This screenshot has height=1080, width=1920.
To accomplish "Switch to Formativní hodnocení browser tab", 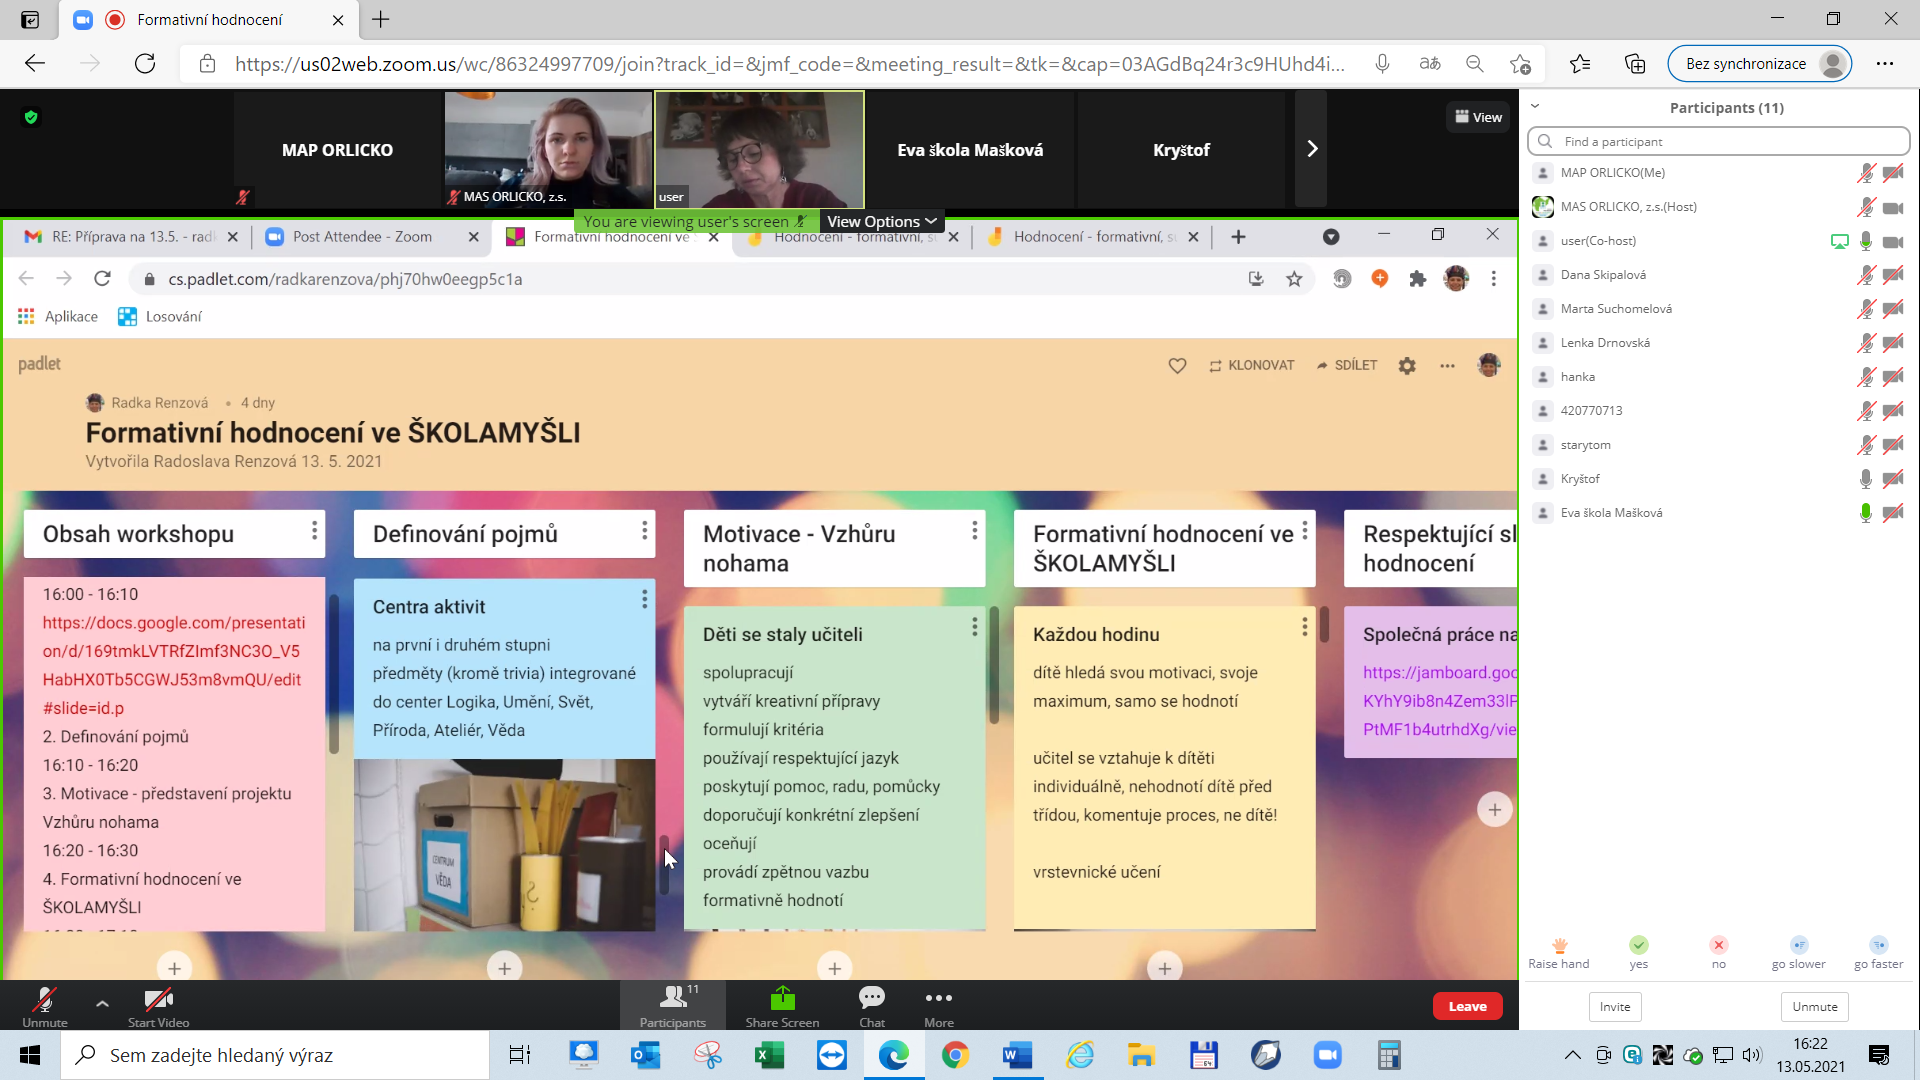I will coord(209,20).
